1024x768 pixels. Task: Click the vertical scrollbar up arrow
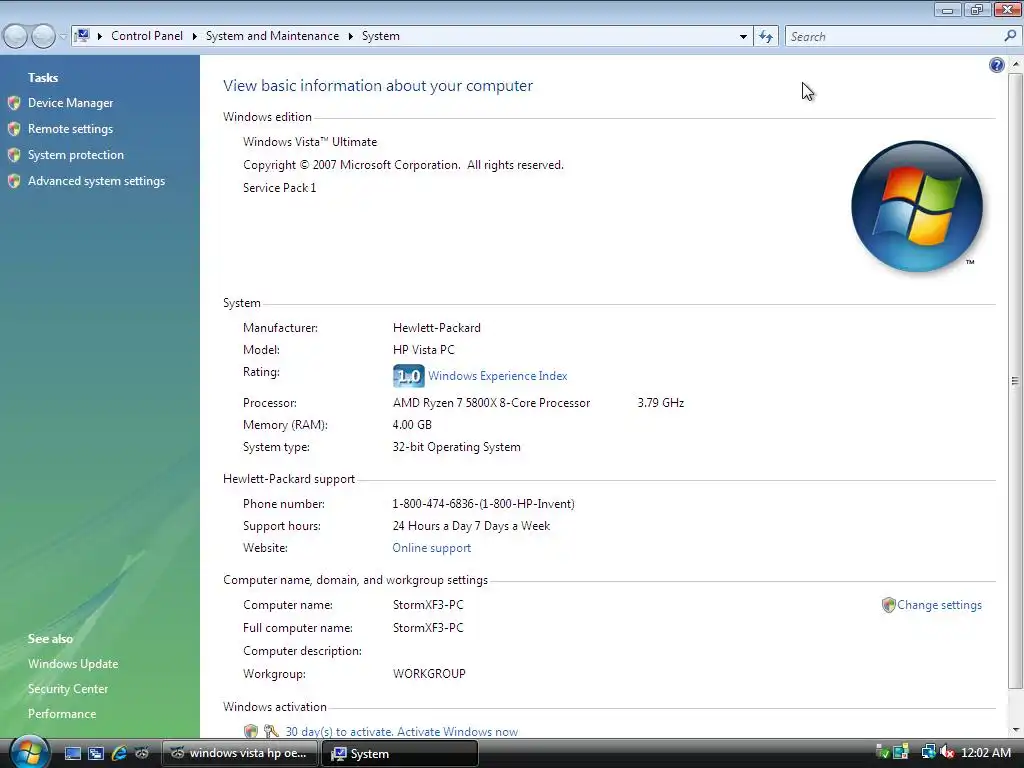(1016, 65)
